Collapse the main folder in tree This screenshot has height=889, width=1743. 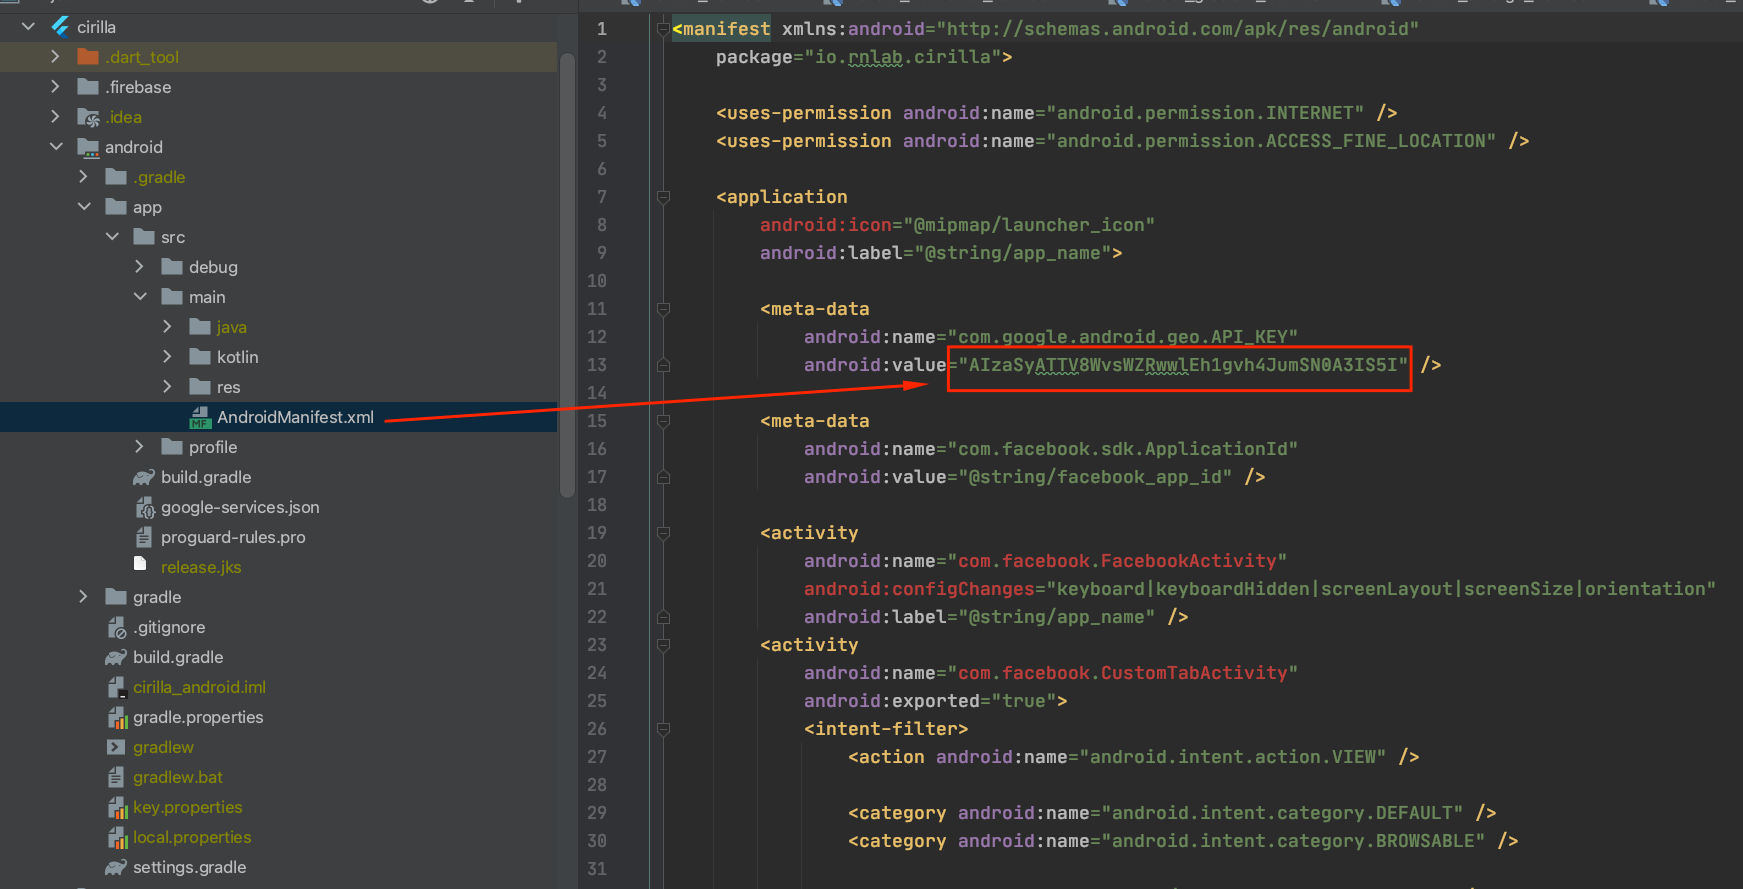(140, 297)
